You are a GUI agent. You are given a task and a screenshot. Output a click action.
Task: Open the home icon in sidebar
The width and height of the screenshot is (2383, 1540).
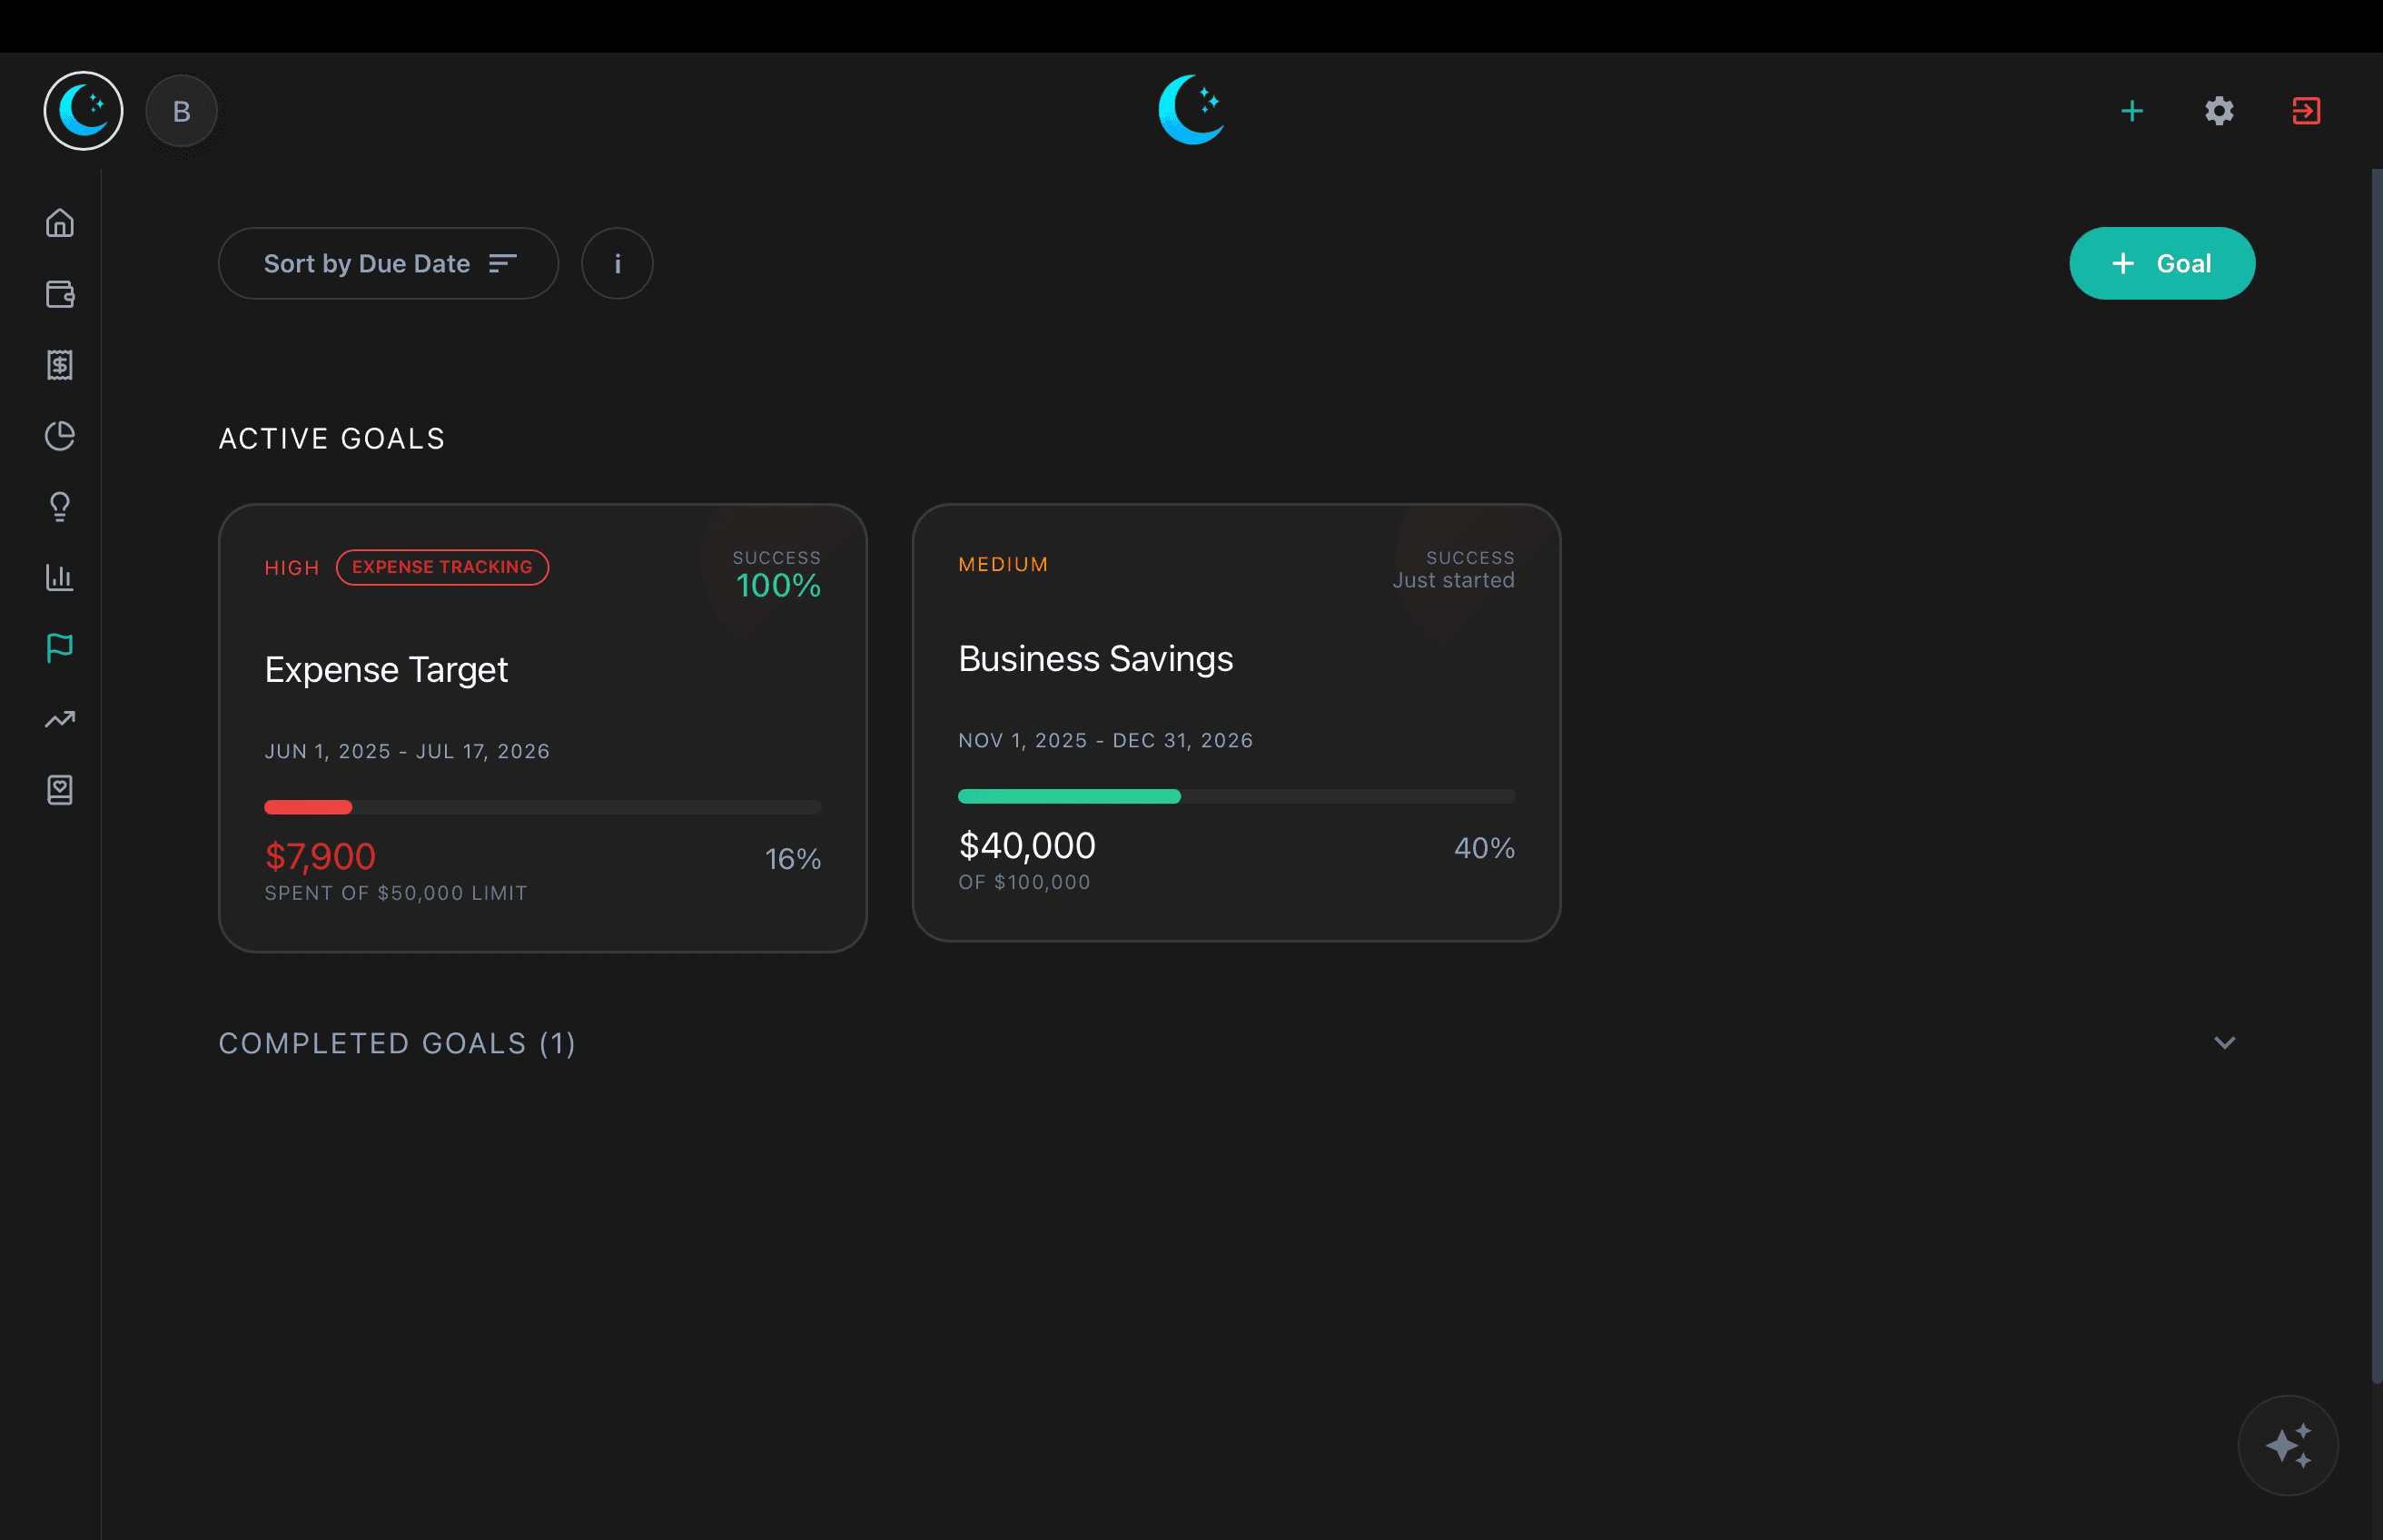(x=60, y=222)
